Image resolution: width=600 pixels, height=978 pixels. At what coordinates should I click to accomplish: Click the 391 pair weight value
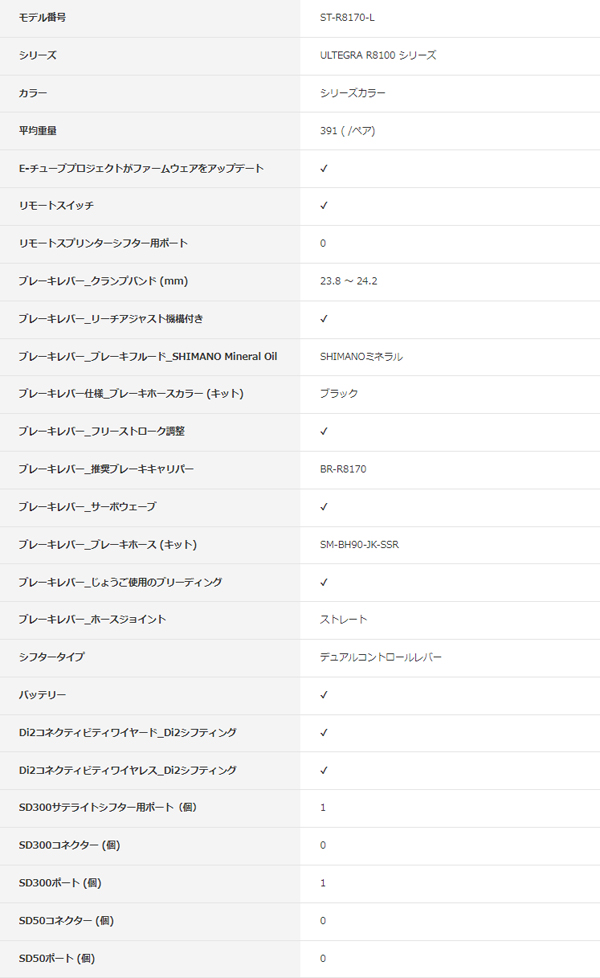(347, 131)
